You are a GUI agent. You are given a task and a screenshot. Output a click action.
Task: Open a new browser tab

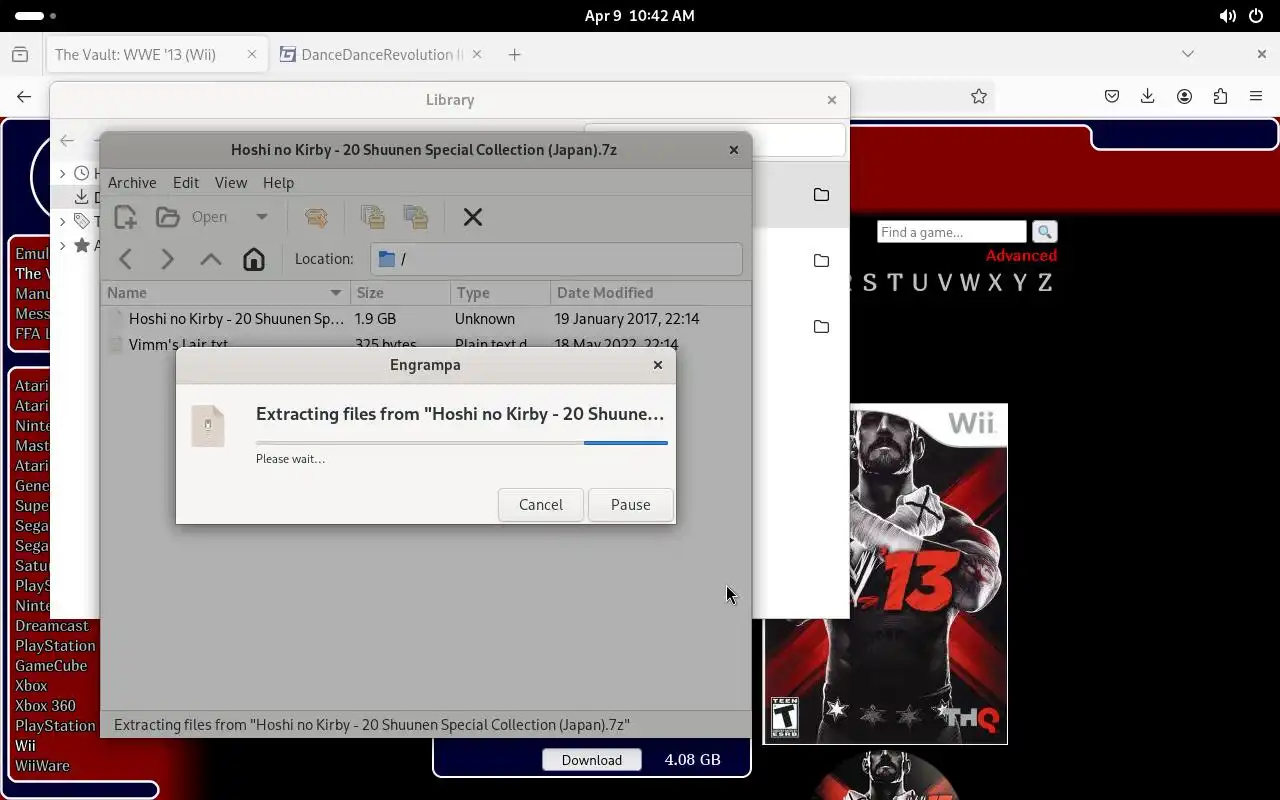[515, 55]
